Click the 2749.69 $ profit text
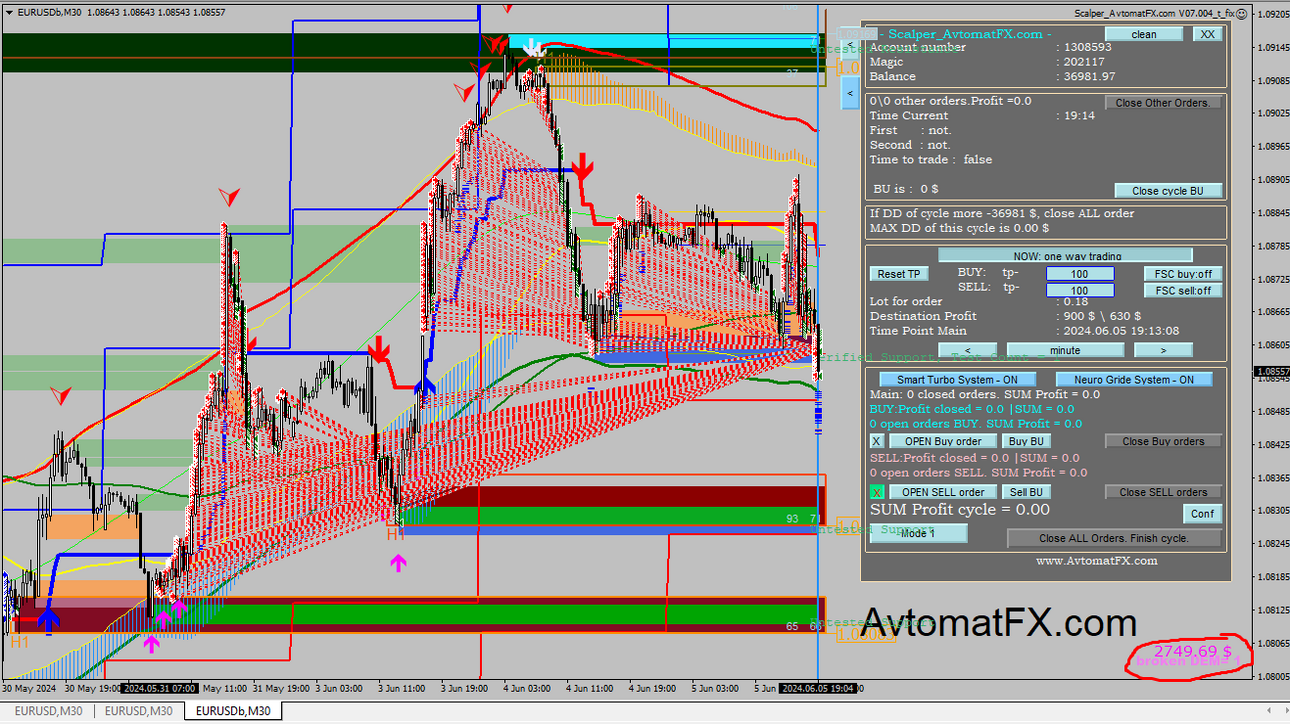The image size is (1290, 724). coord(1192,651)
